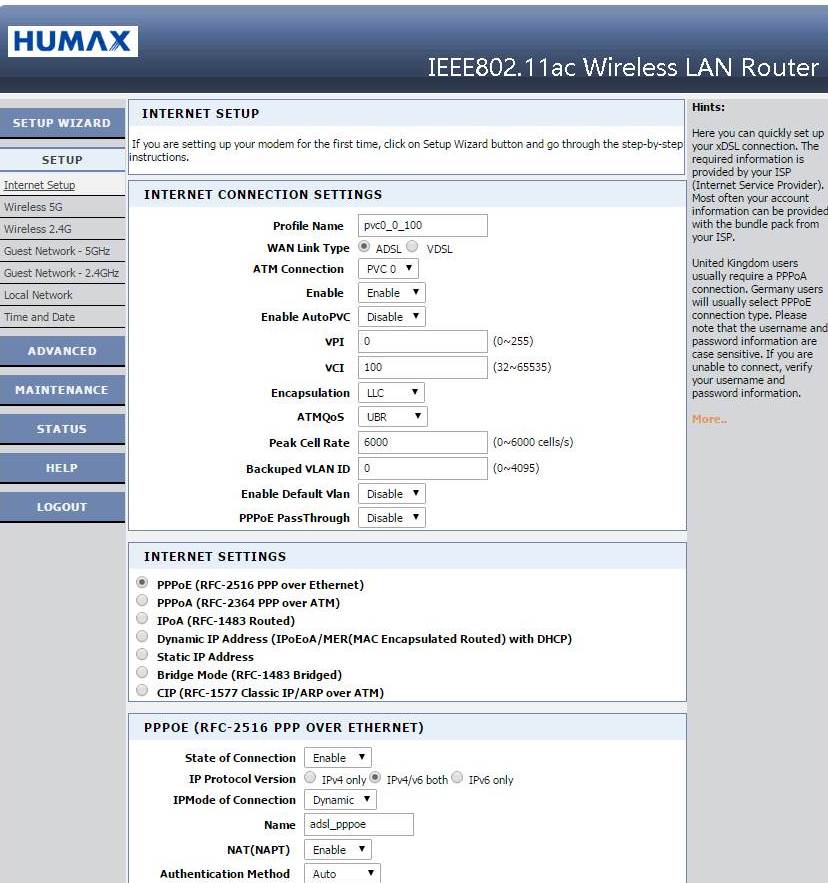Open Authentication Method dropdown

click(342, 873)
